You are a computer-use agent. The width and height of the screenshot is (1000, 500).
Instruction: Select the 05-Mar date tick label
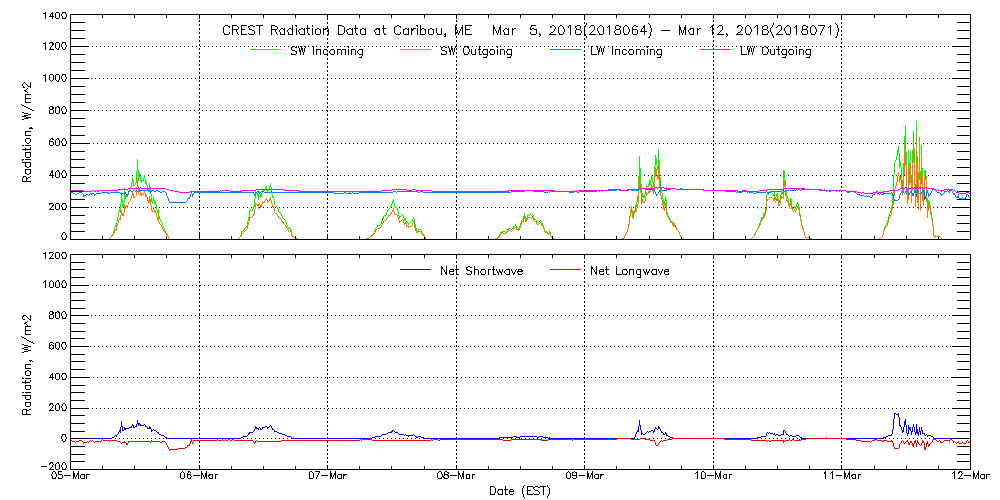click(72, 476)
